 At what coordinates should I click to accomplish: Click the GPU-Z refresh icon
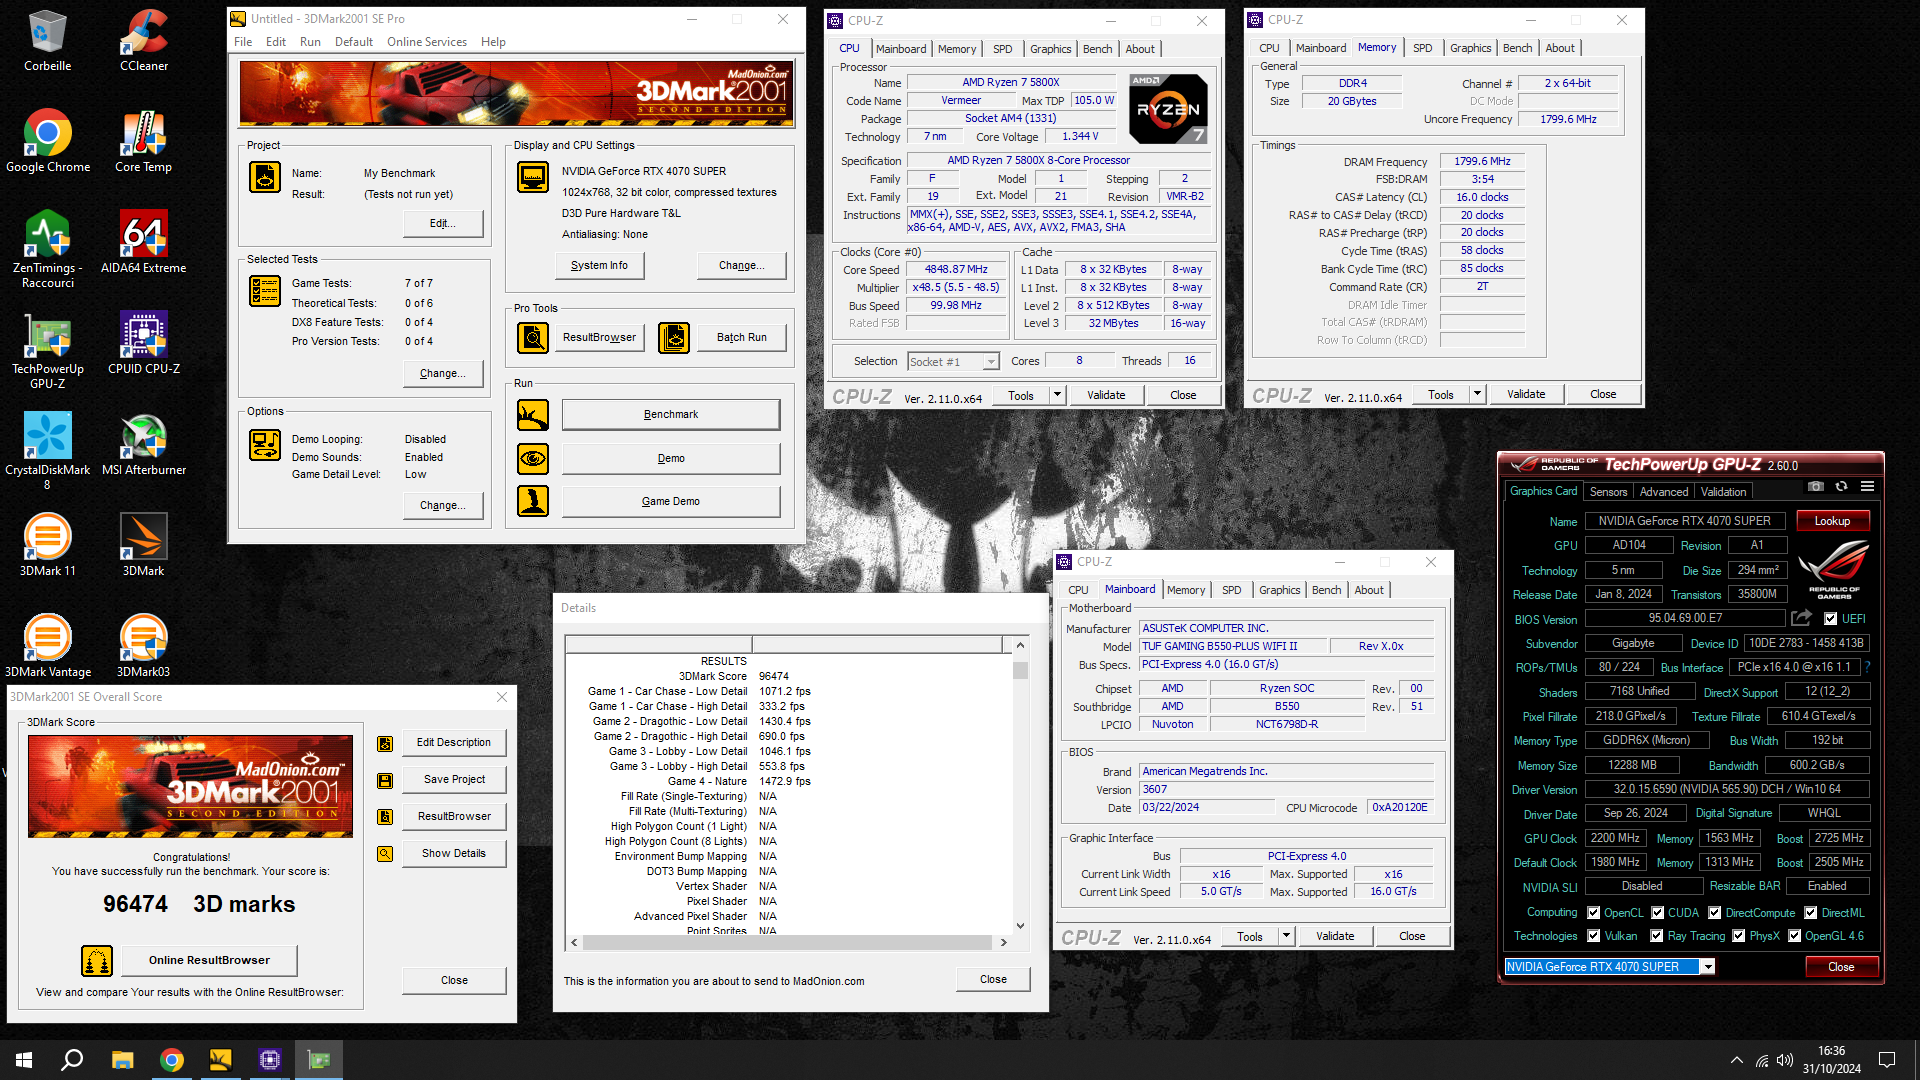[x=1841, y=487]
